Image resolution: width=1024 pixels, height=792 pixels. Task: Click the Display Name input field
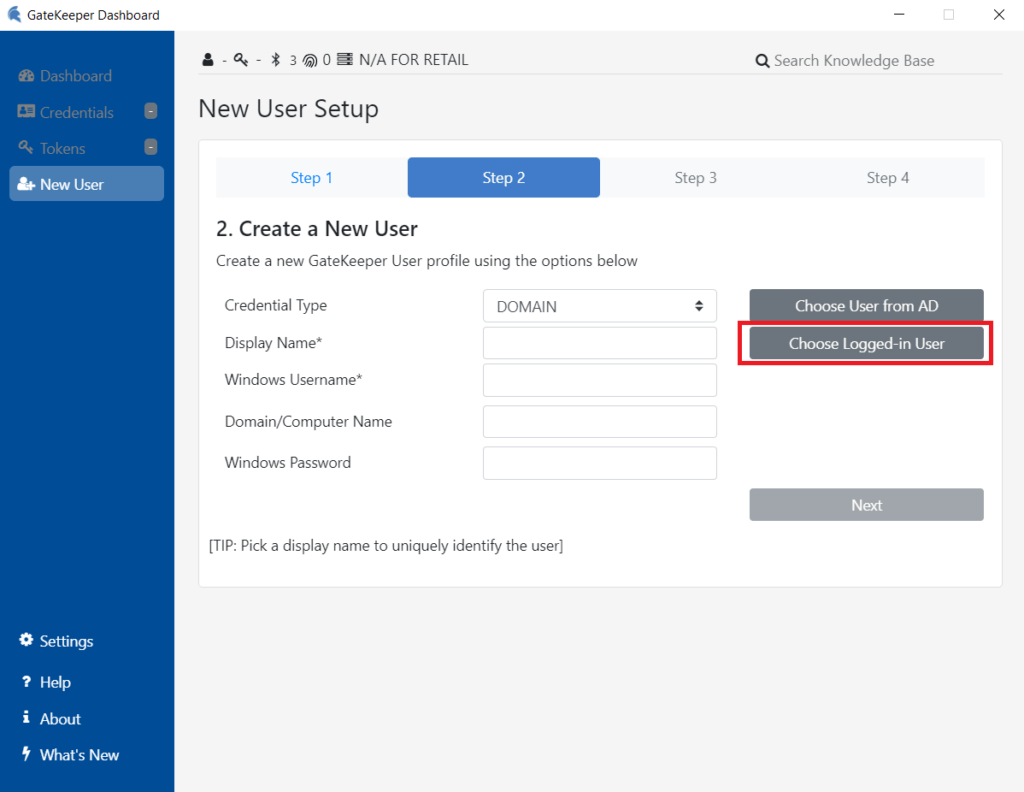tap(599, 342)
